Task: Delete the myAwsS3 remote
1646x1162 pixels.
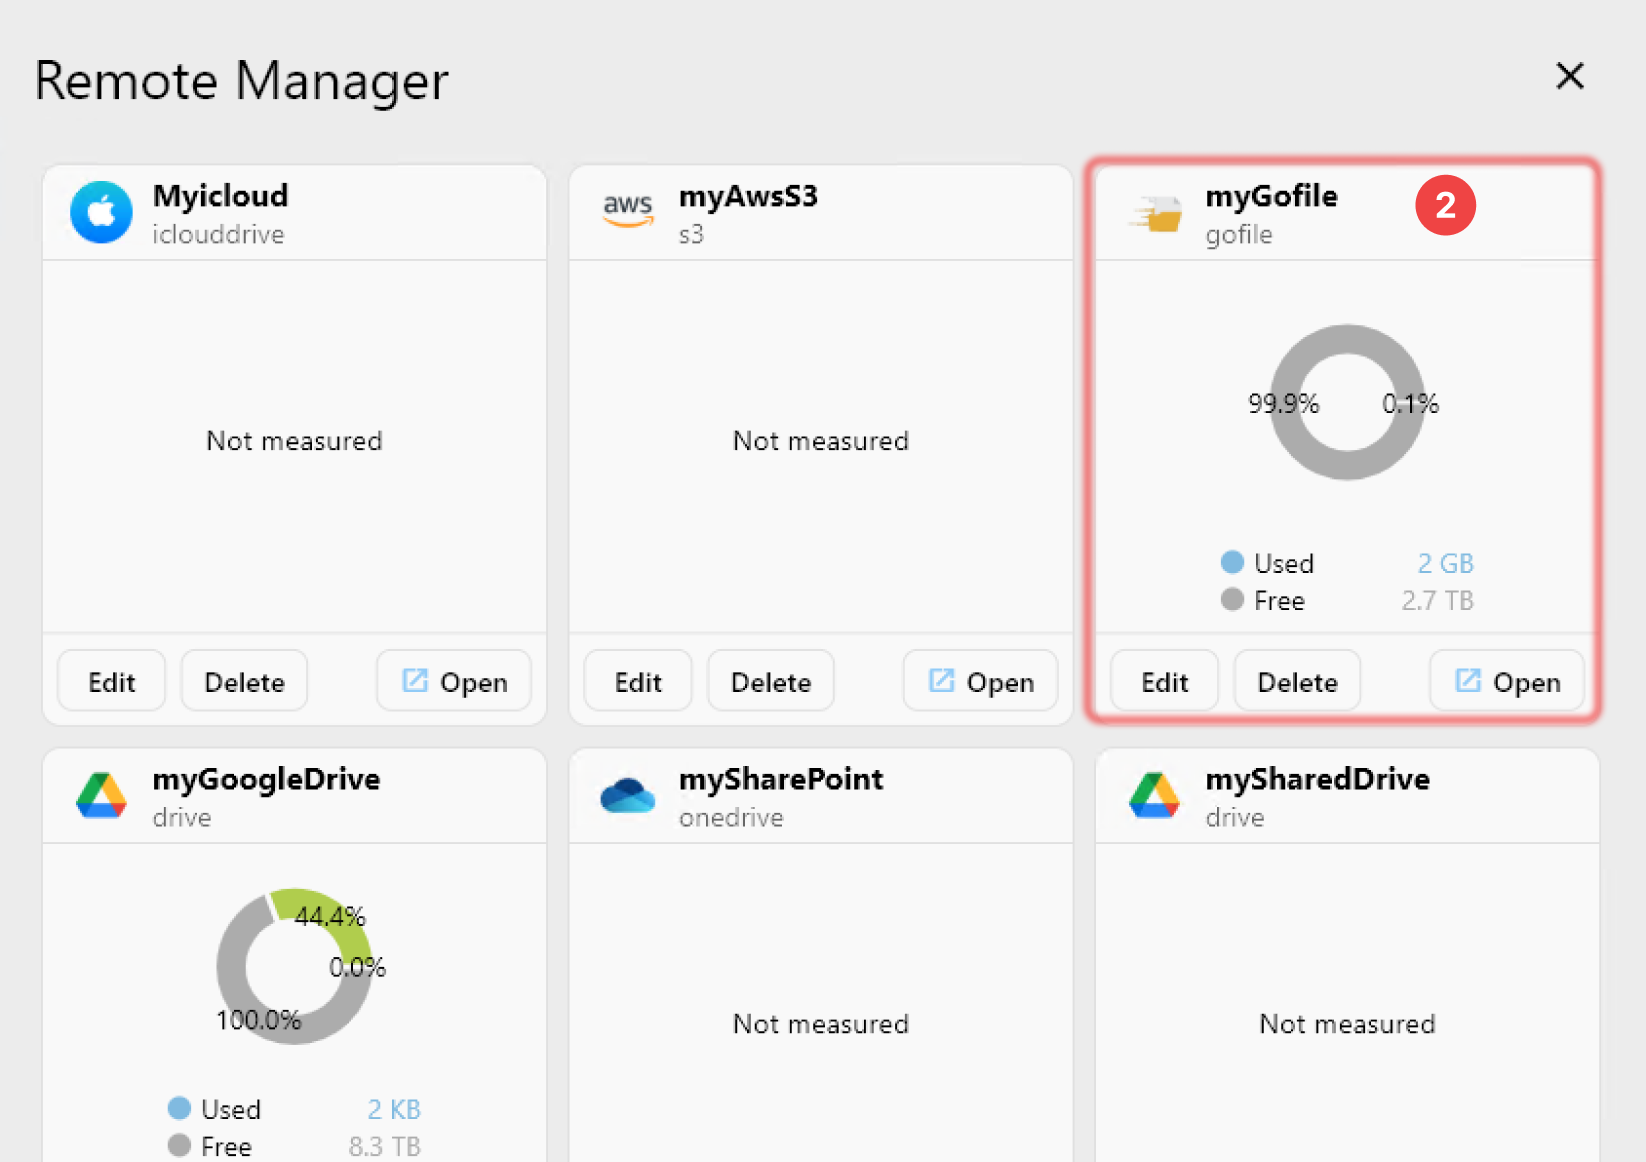Action: (770, 681)
